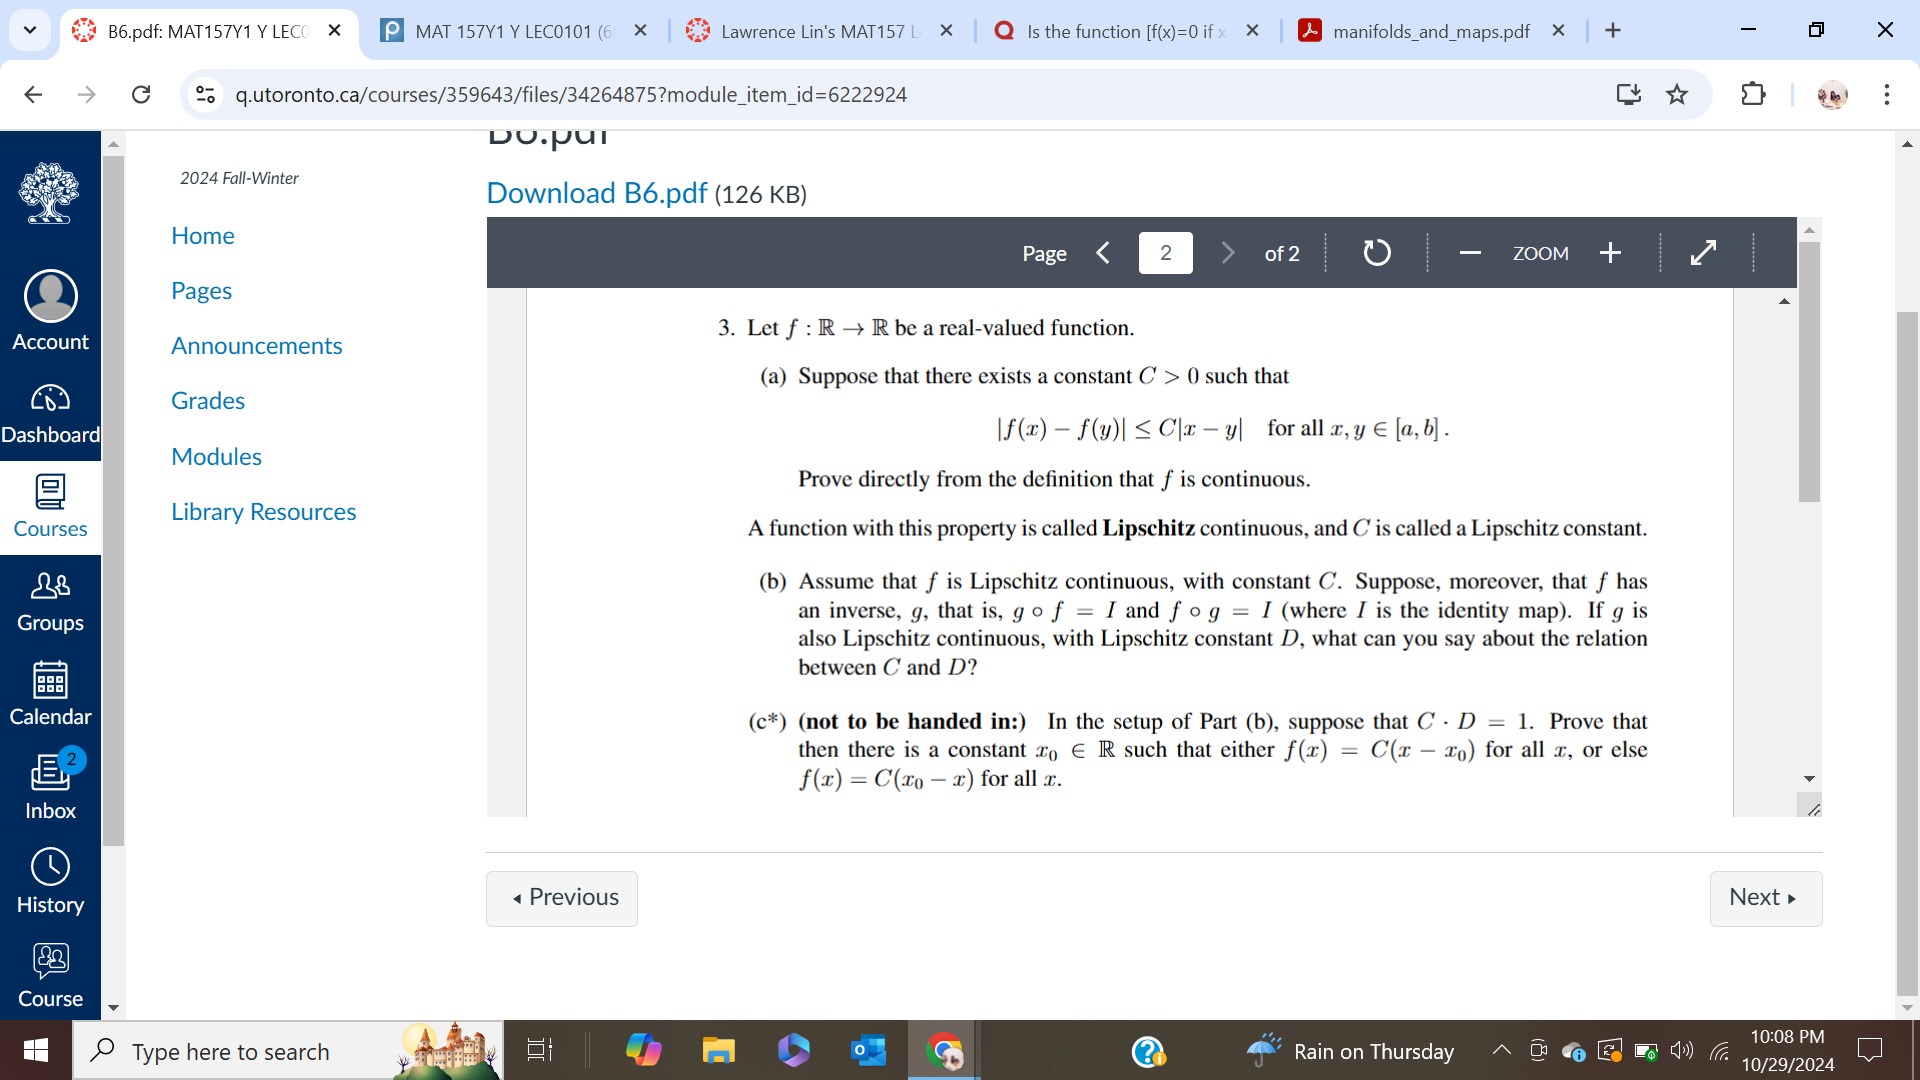Open Groups in the global navigation
The height and width of the screenshot is (1080, 1920).
(x=50, y=602)
